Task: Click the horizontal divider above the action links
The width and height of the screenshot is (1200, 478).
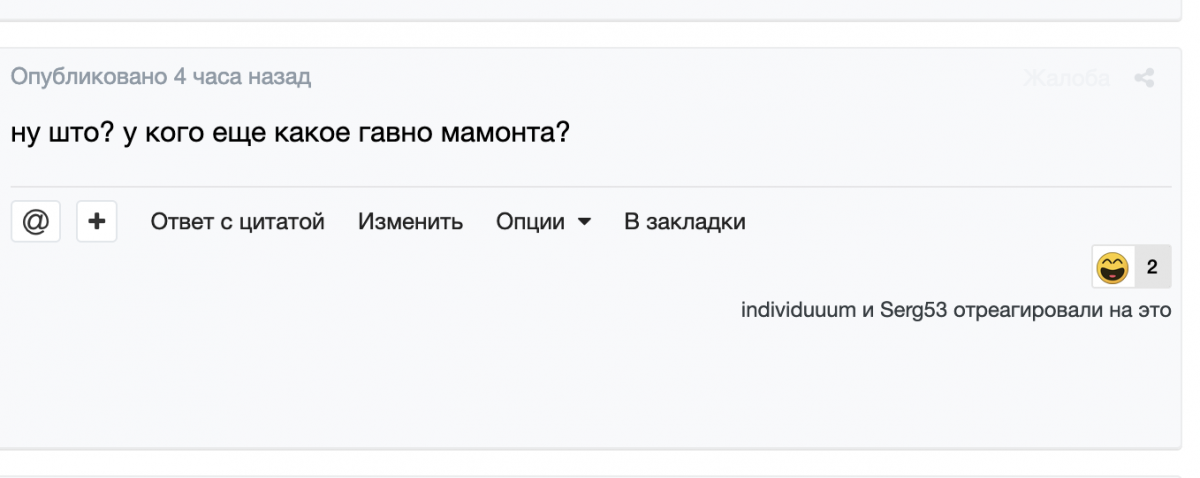Action: click(x=591, y=186)
